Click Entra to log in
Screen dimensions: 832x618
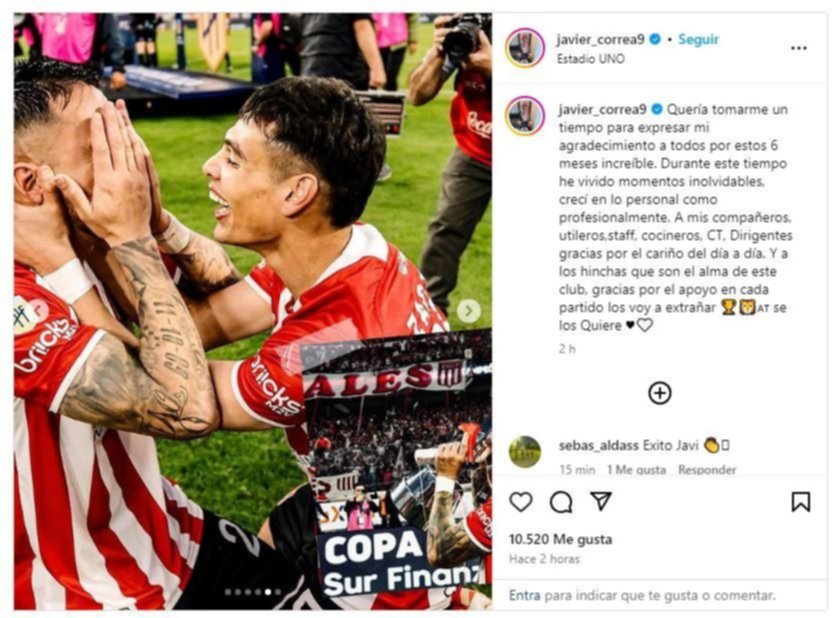pos(524,595)
